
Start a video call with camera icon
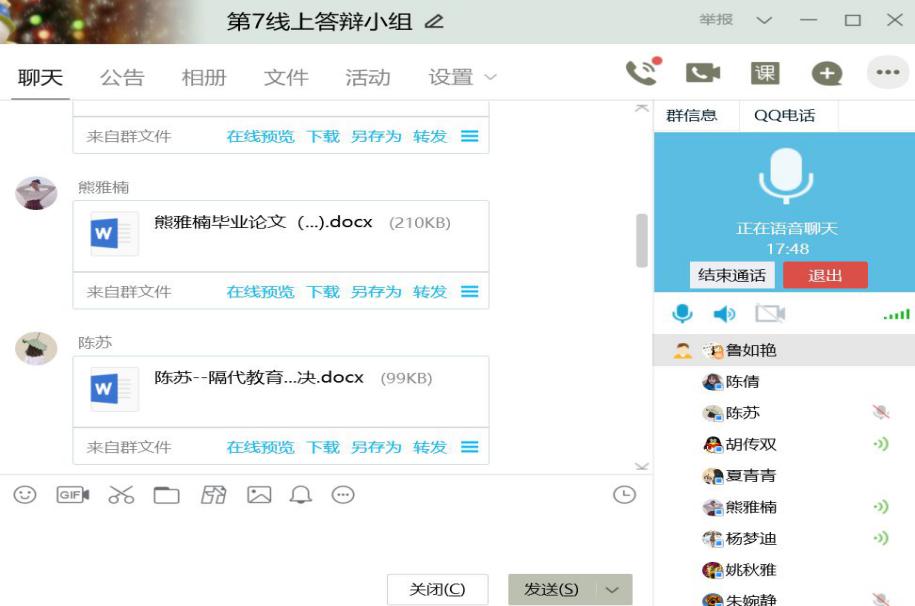(x=702, y=73)
